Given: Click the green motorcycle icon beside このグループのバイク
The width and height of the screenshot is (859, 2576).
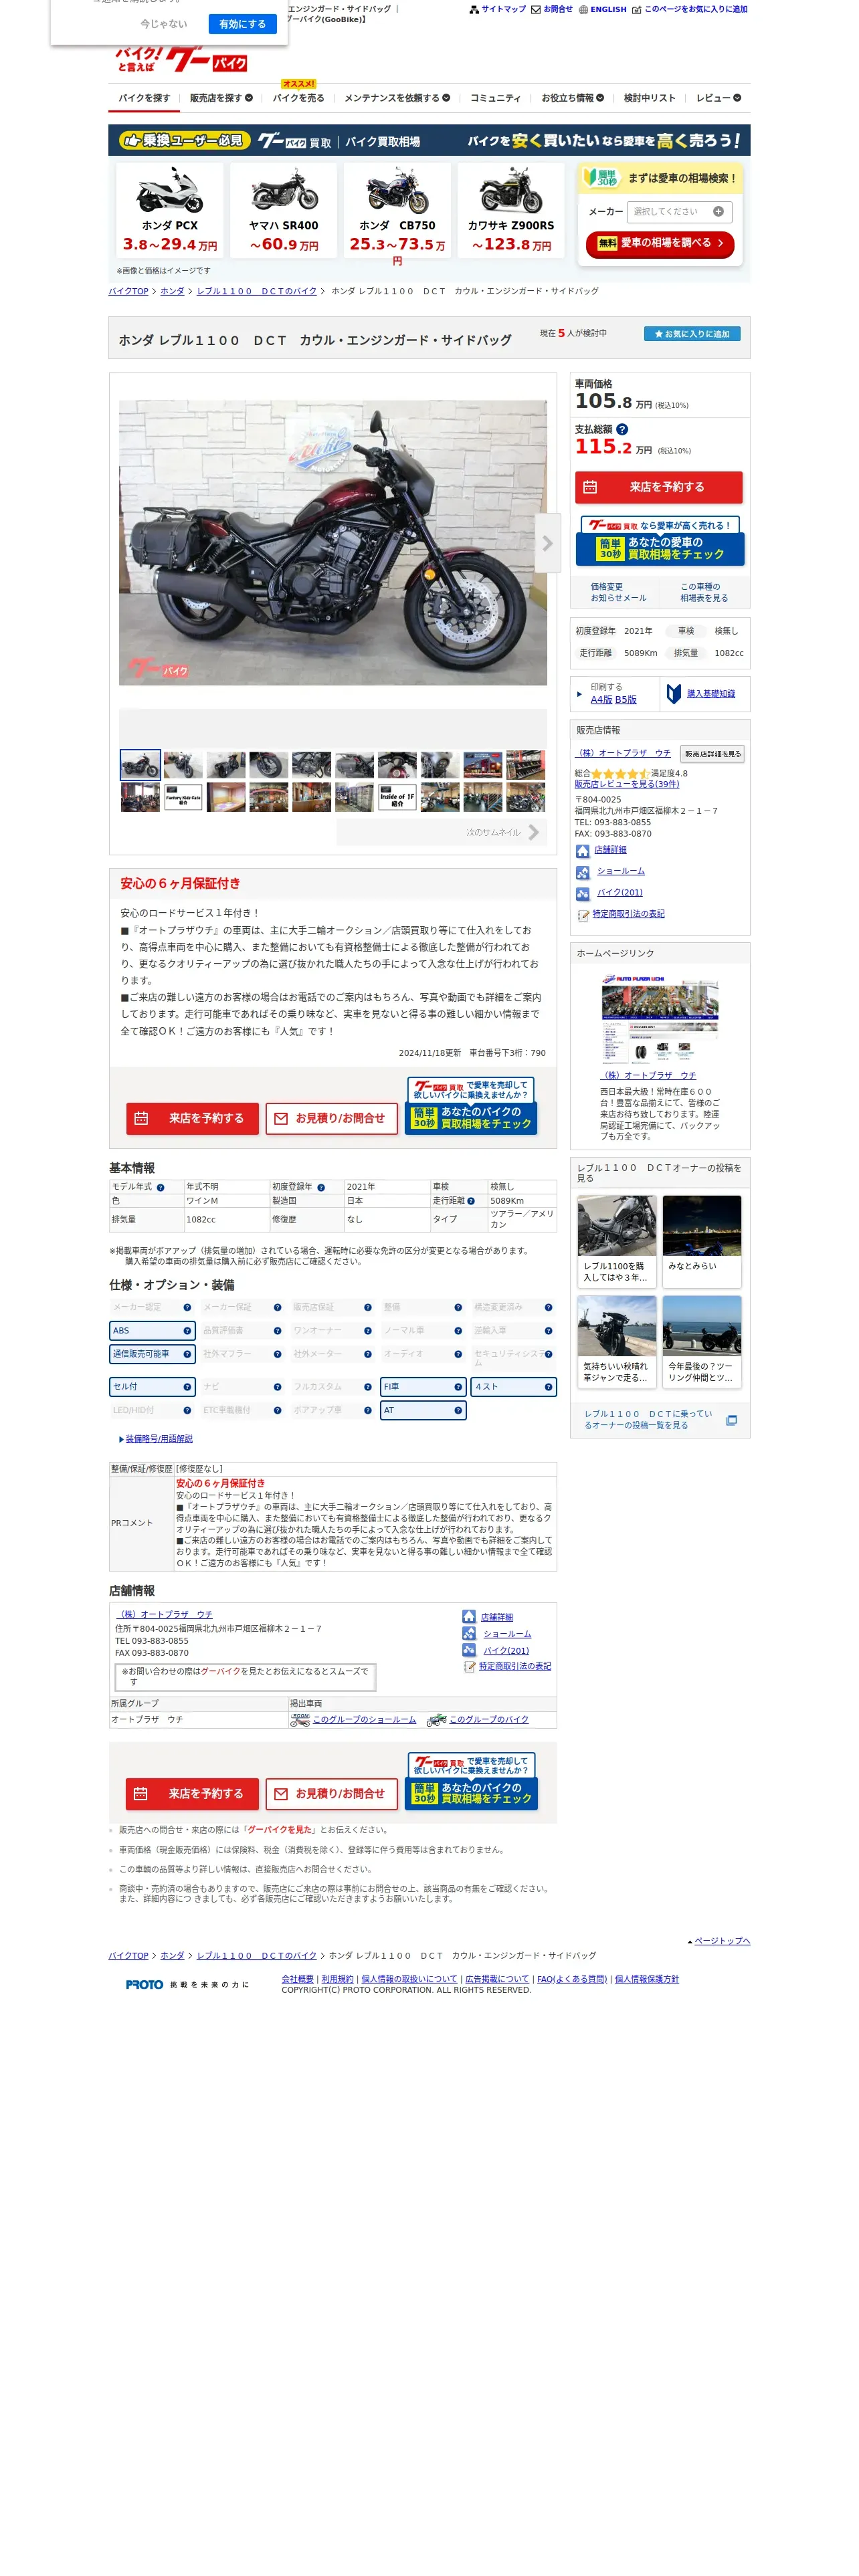Looking at the screenshot, I should [x=436, y=1719].
